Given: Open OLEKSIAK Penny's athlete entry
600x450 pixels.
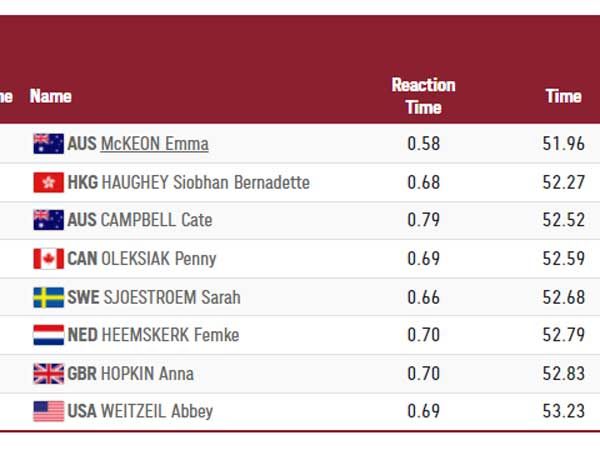Looking at the screenshot, I should point(158,259).
